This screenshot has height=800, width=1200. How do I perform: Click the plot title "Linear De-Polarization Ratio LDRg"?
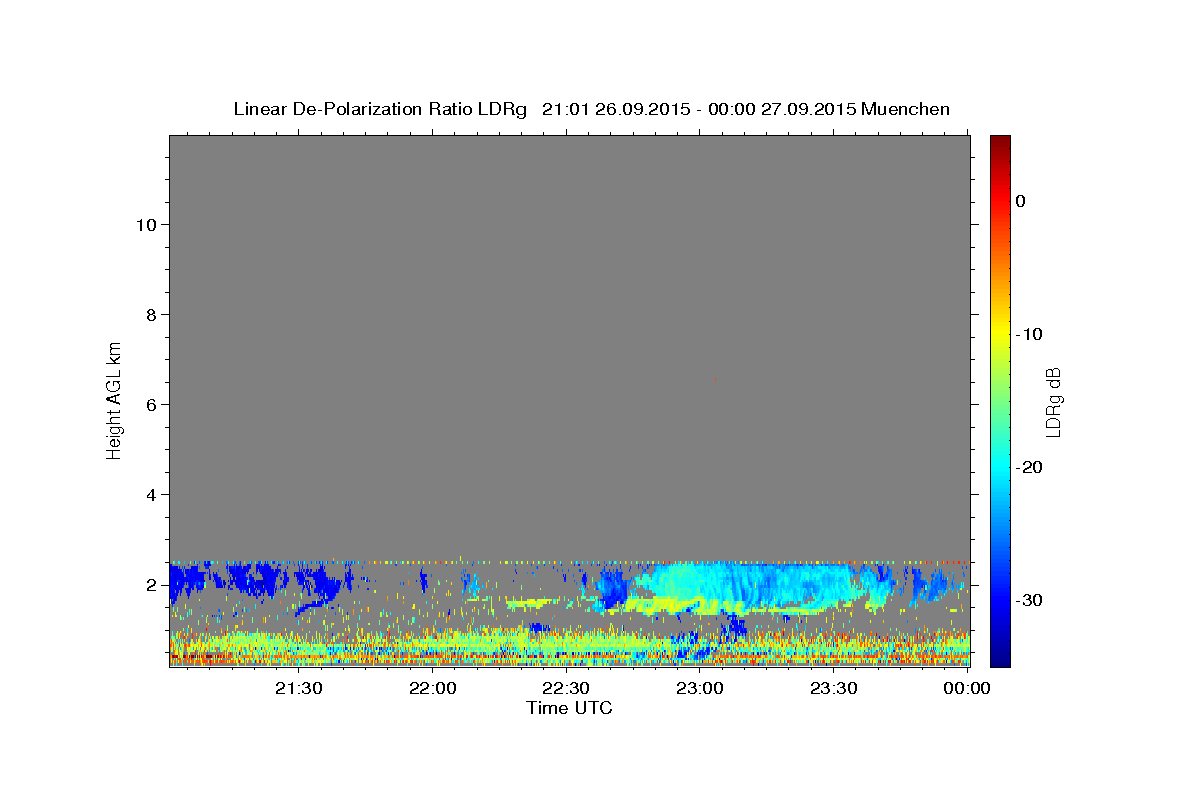pos(380,109)
